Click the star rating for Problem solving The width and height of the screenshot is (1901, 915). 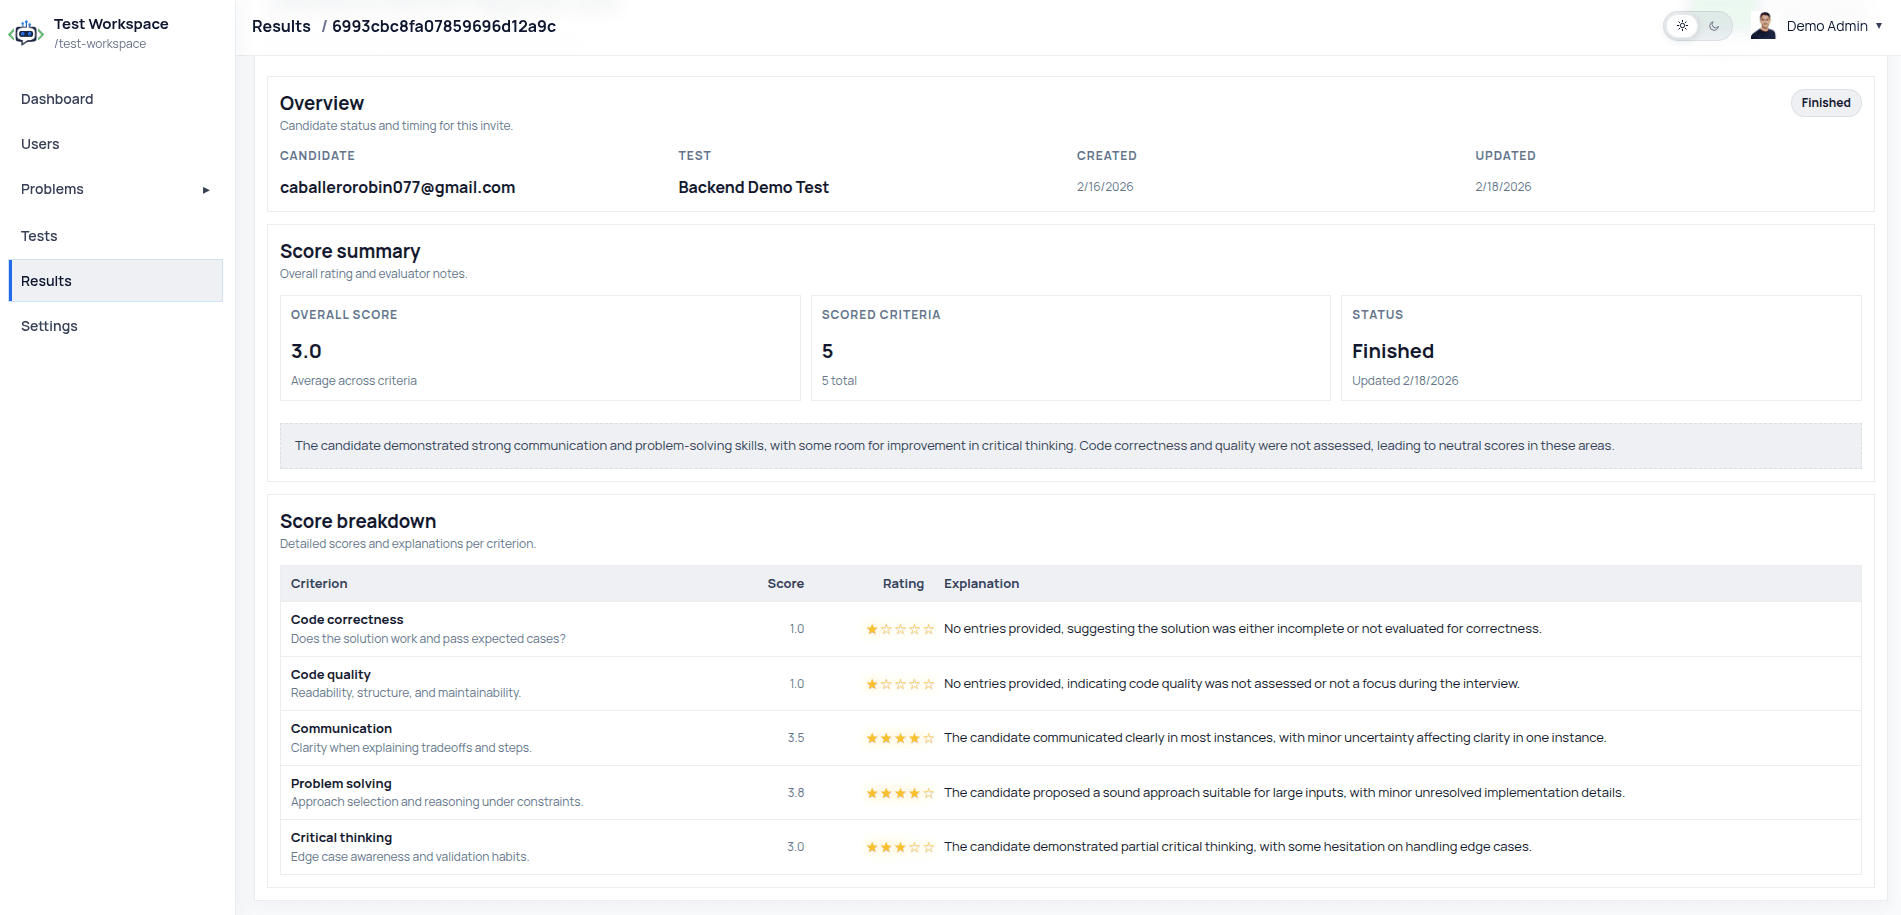point(899,792)
